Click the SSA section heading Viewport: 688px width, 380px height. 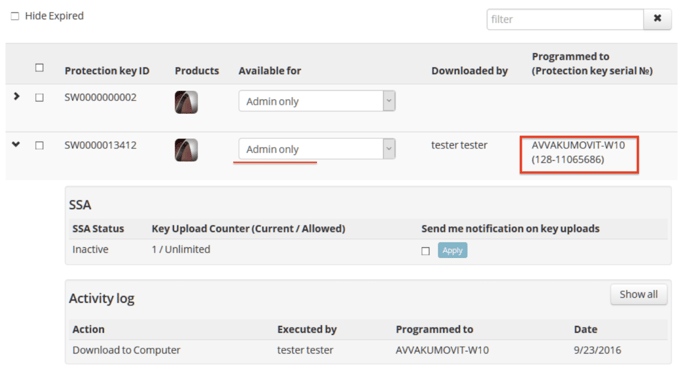(x=80, y=205)
